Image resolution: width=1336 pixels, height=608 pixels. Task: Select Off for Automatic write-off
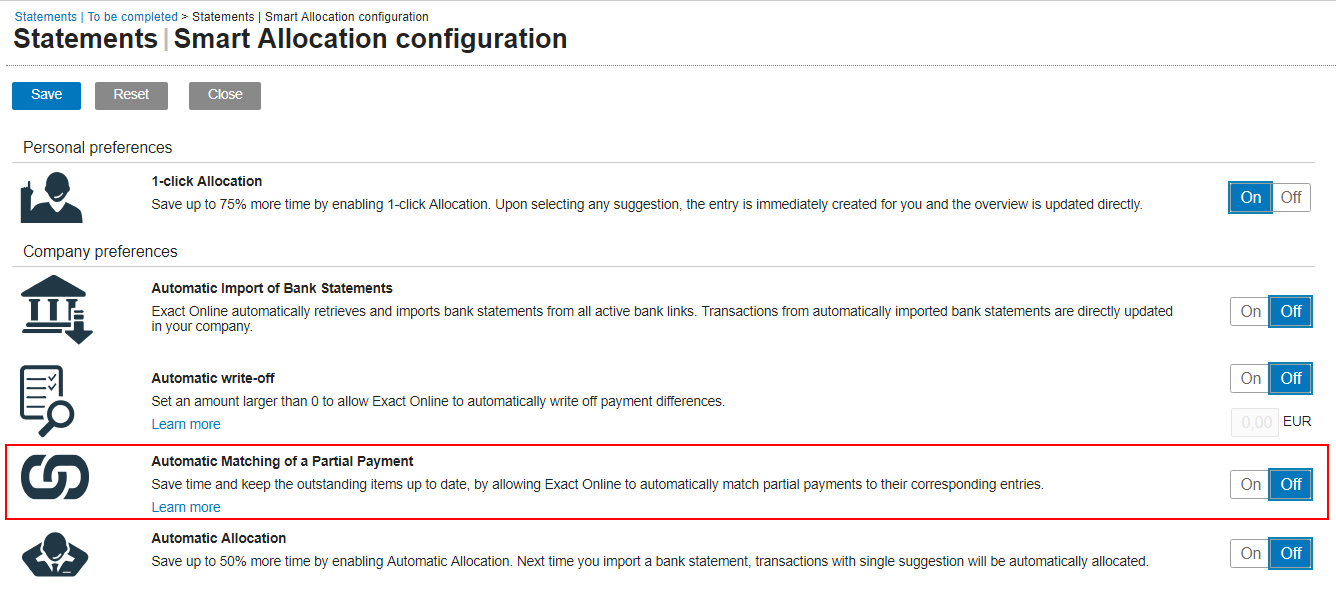[1291, 378]
